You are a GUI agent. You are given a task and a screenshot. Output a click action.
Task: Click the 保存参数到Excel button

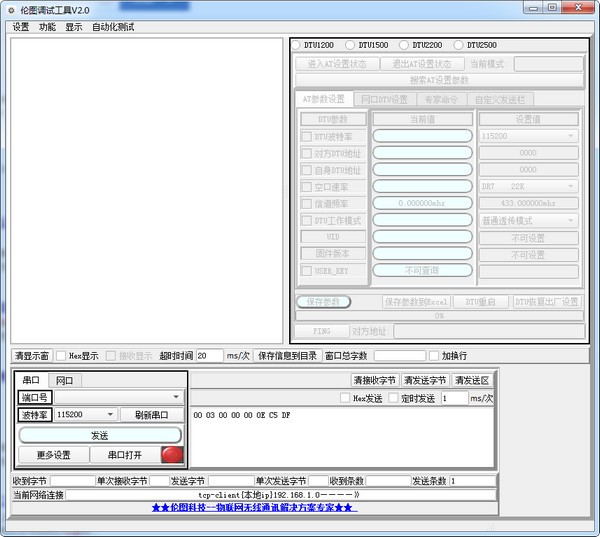(416, 302)
